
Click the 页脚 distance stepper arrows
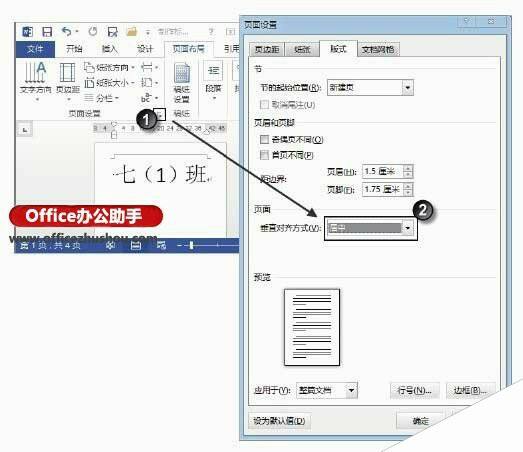[408, 189]
